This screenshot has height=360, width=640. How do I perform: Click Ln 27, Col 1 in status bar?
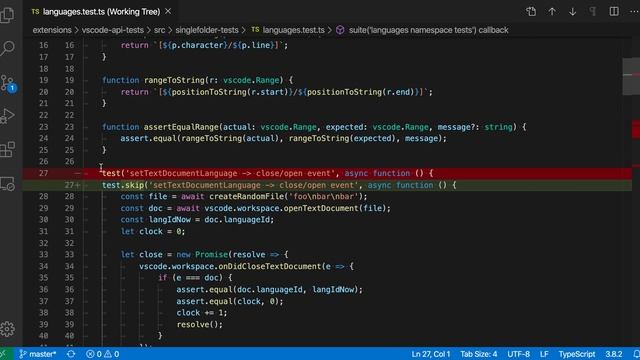tap(431, 354)
